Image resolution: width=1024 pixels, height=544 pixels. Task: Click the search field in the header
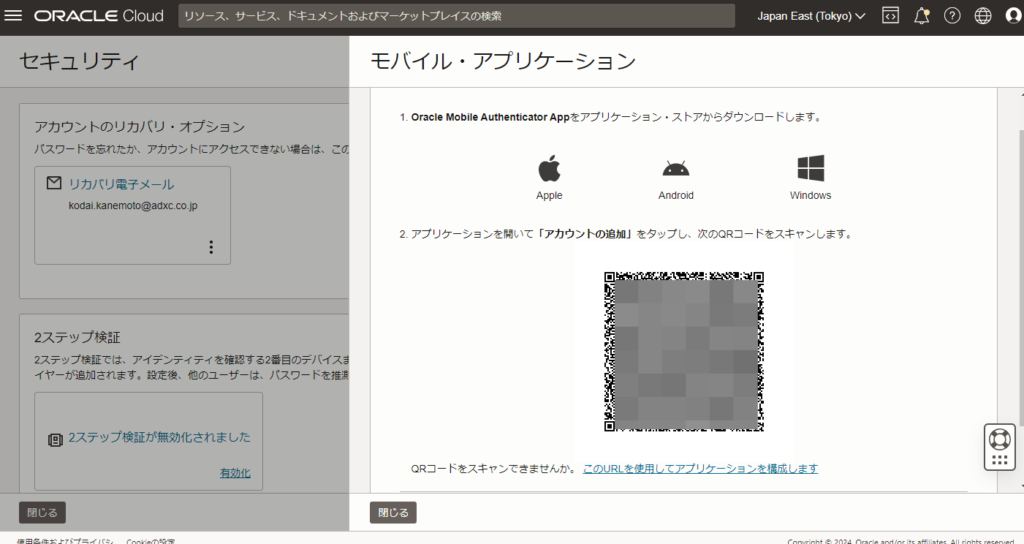(x=455, y=16)
